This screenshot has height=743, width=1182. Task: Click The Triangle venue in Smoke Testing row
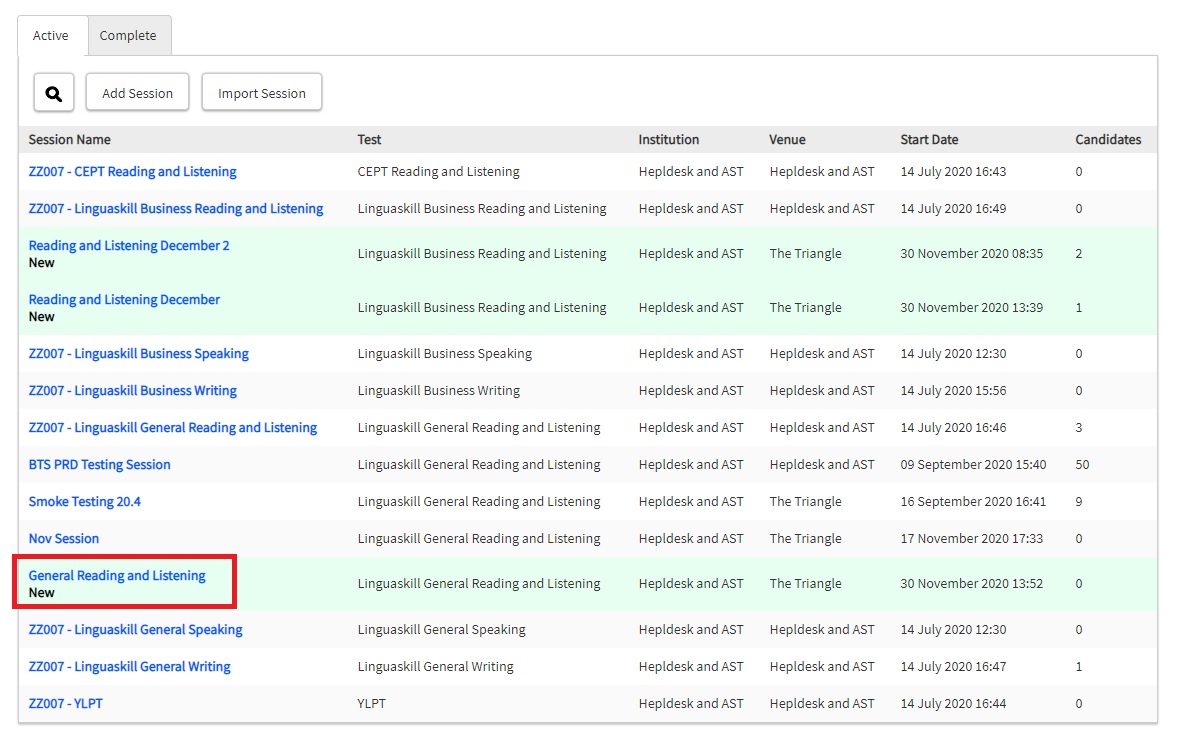805,501
